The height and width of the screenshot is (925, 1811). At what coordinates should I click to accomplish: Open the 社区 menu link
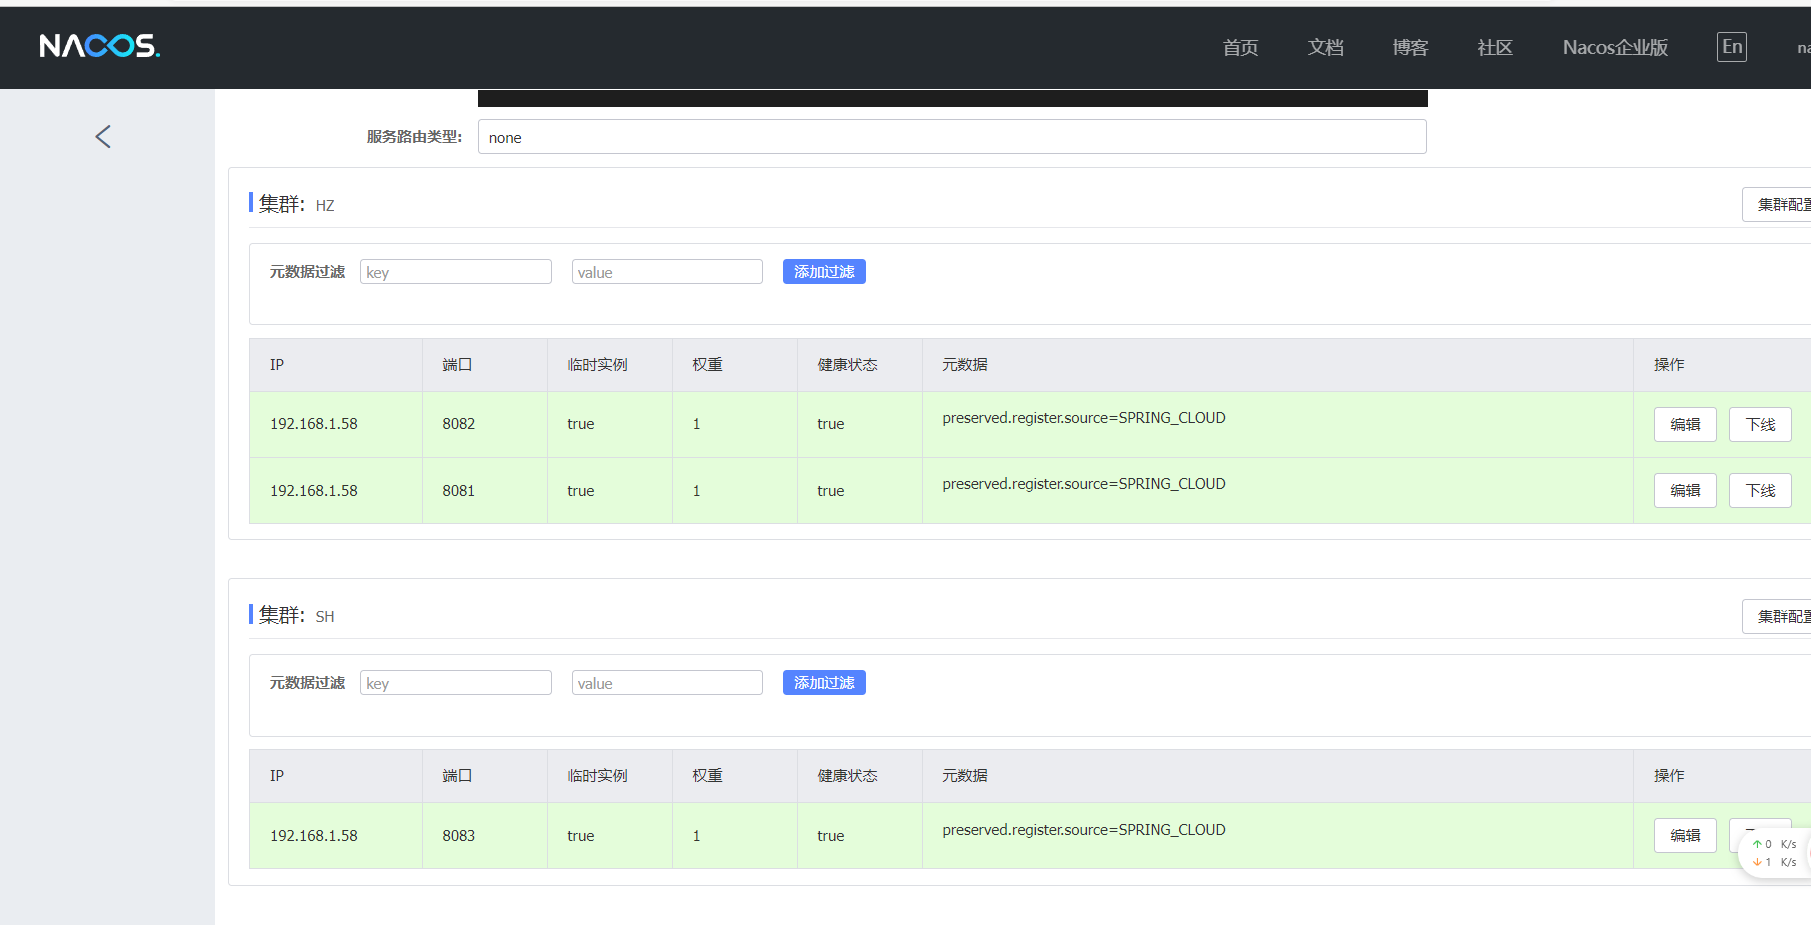[1495, 48]
